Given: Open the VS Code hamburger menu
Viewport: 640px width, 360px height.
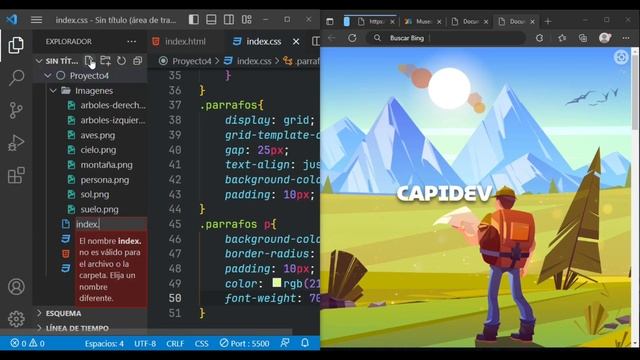Looking at the screenshot, I should pyautogui.click(x=36, y=20).
